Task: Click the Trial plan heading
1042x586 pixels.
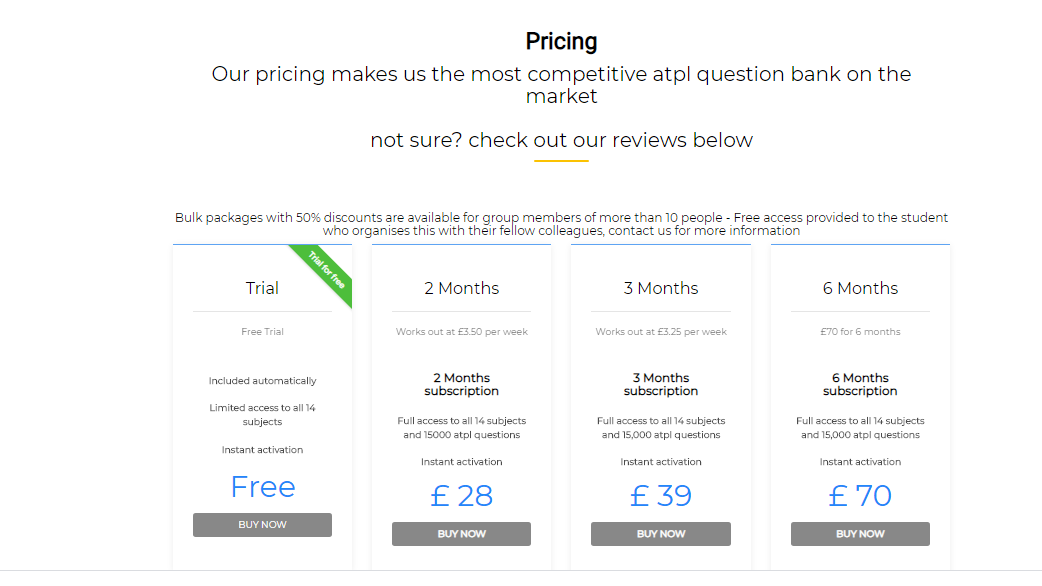Action: click(x=262, y=288)
